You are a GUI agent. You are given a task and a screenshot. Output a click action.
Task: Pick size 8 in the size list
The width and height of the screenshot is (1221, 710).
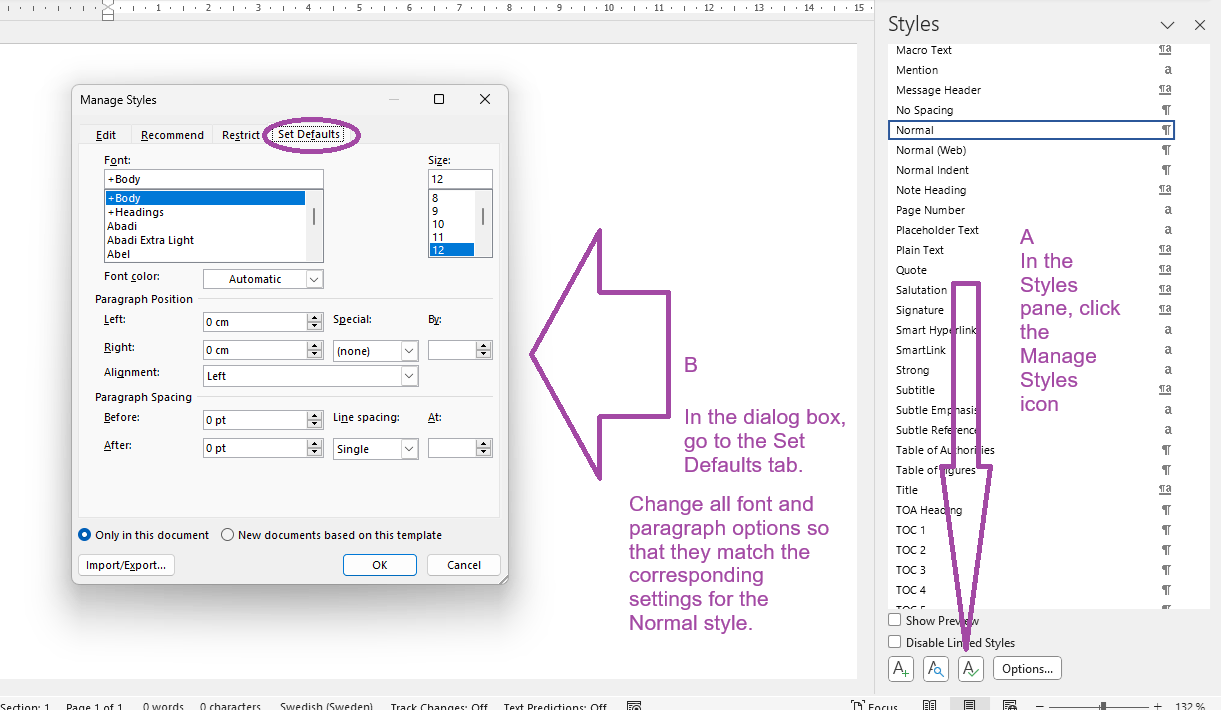pyautogui.click(x=452, y=198)
